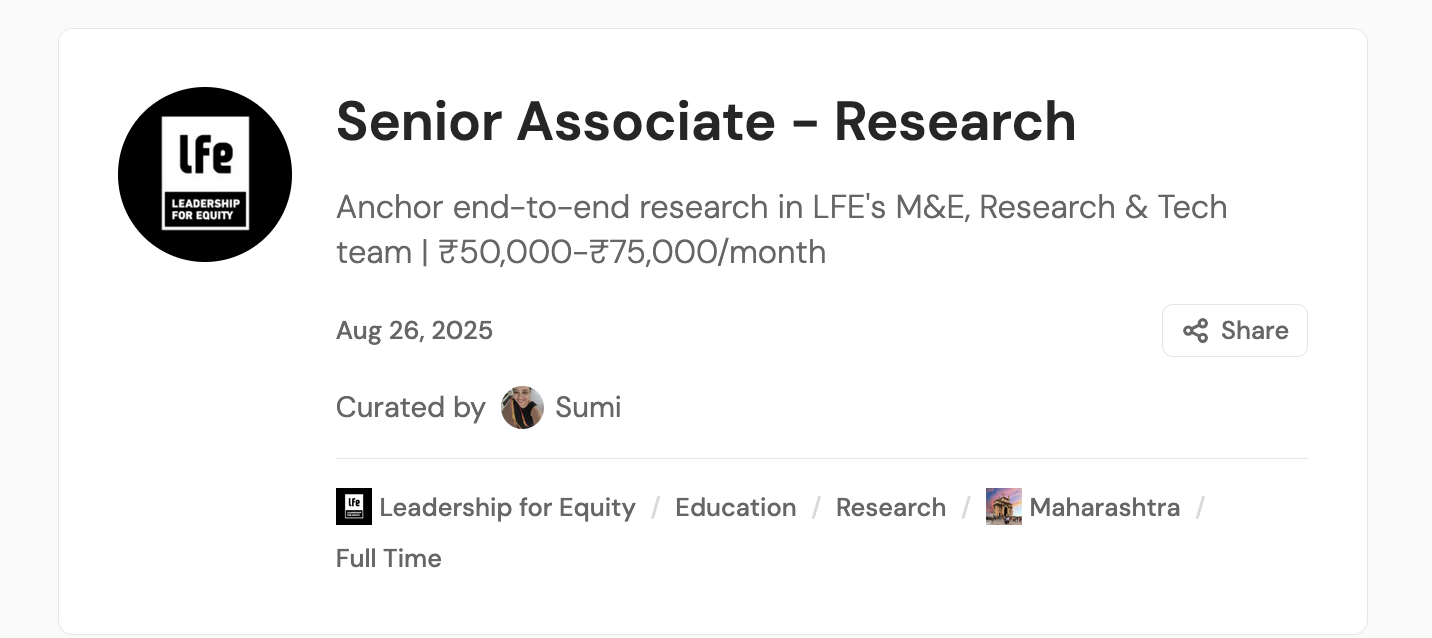Select the Education category tag

[x=735, y=508]
